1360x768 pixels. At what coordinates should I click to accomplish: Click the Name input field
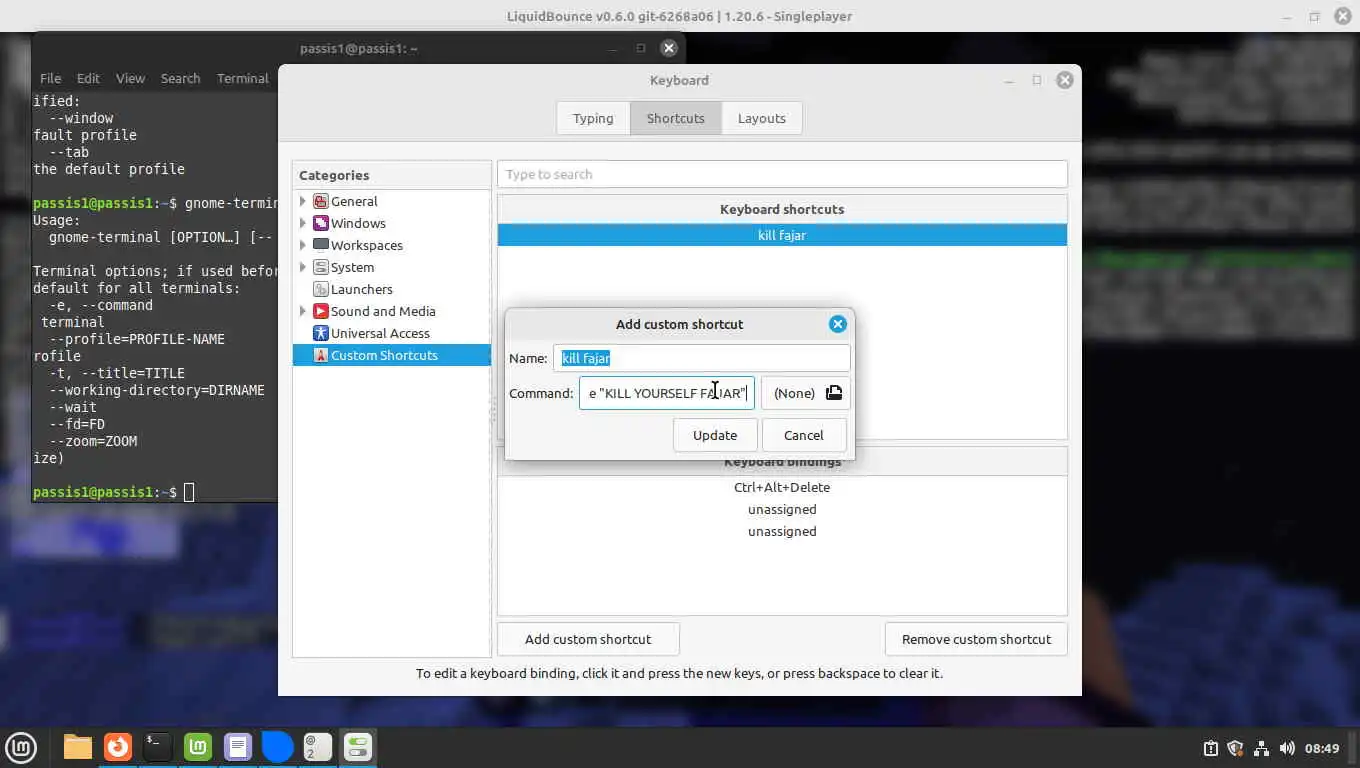pyautogui.click(x=702, y=358)
